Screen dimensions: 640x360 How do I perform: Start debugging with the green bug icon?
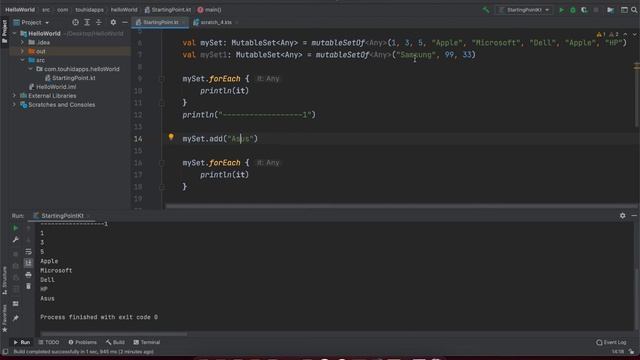coord(573,10)
